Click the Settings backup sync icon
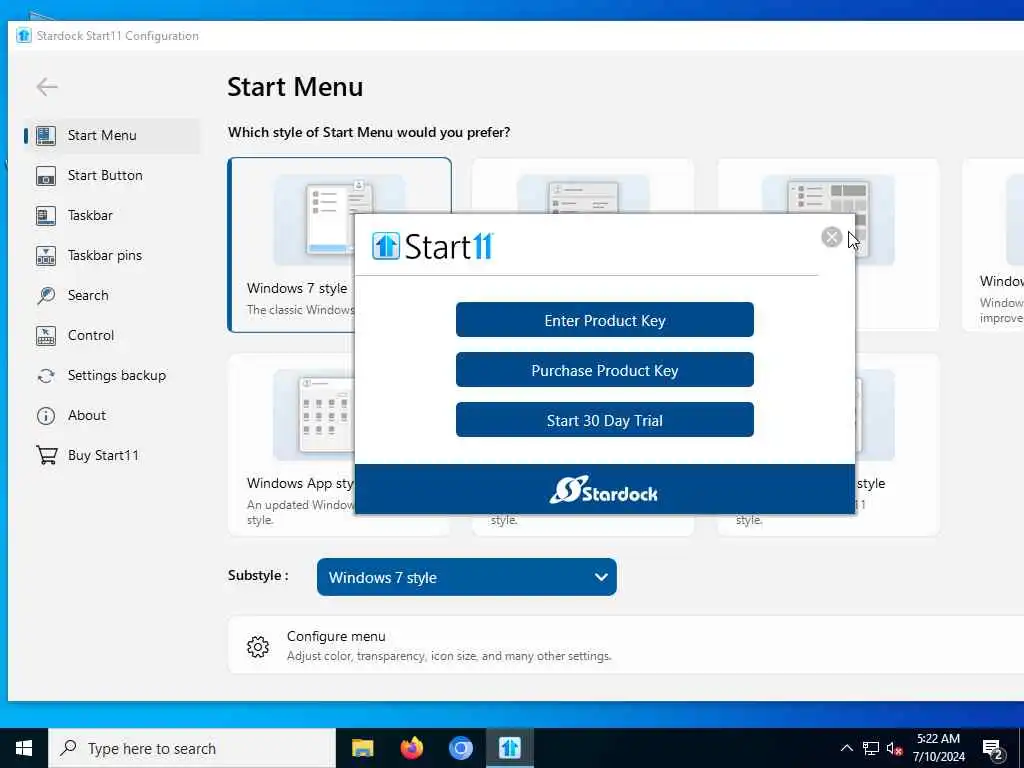Image resolution: width=1024 pixels, height=768 pixels. pos(46,376)
